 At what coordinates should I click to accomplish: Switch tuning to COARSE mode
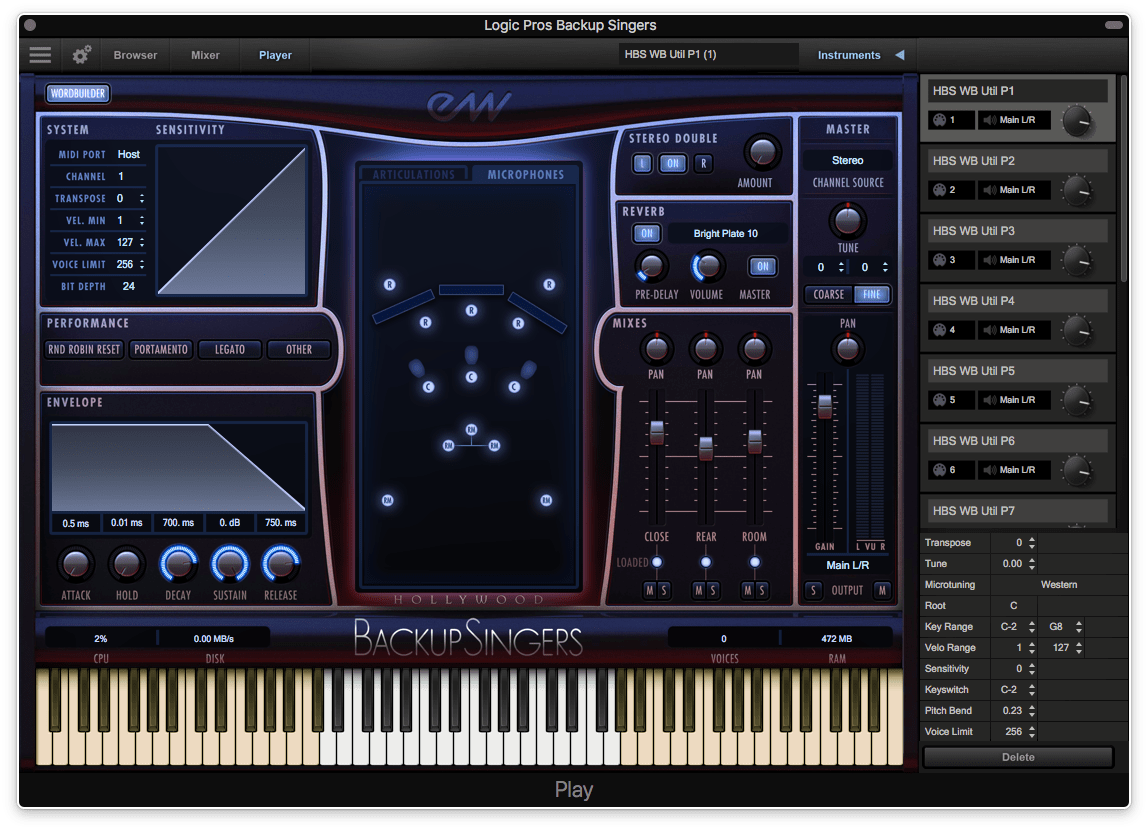tap(829, 294)
